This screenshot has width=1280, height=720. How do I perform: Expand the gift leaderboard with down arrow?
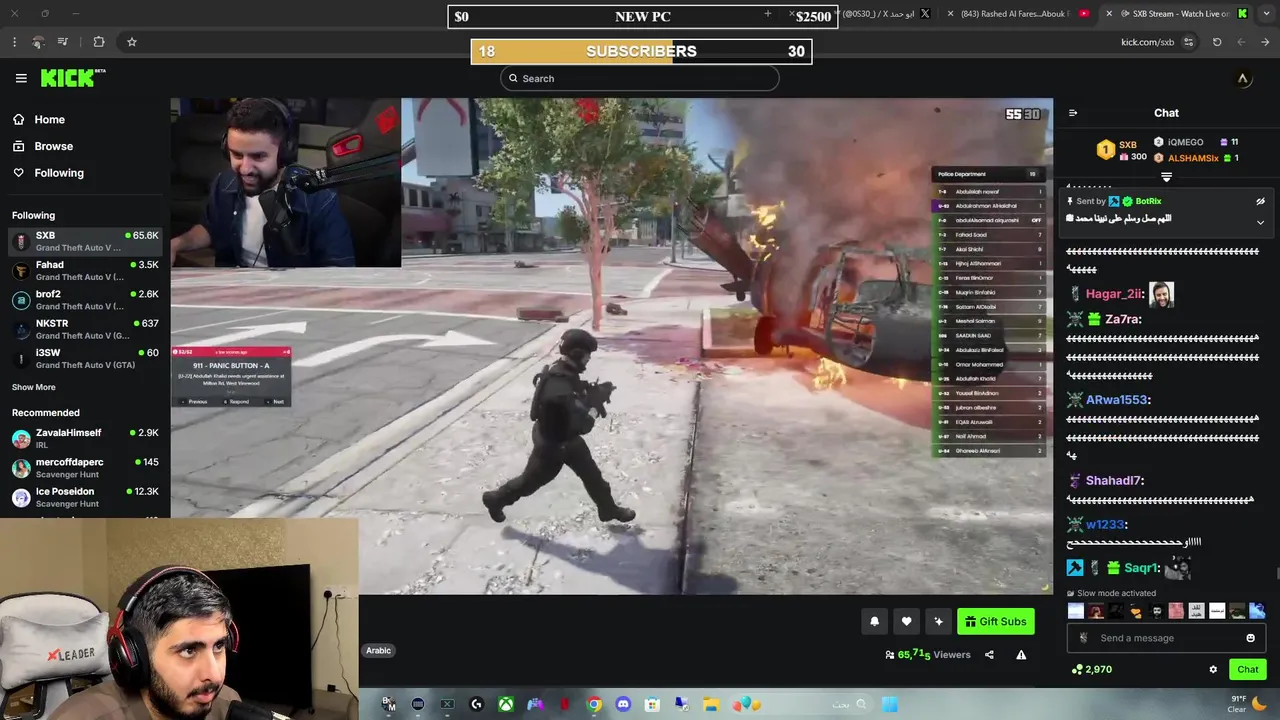[x=1166, y=177]
